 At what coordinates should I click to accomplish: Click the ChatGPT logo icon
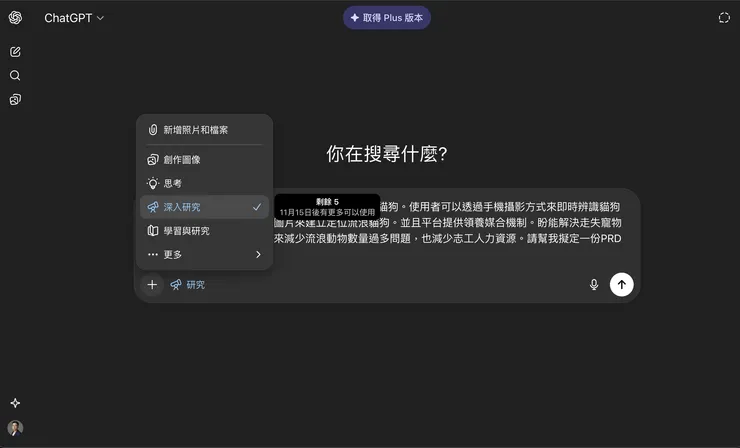click(15, 18)
